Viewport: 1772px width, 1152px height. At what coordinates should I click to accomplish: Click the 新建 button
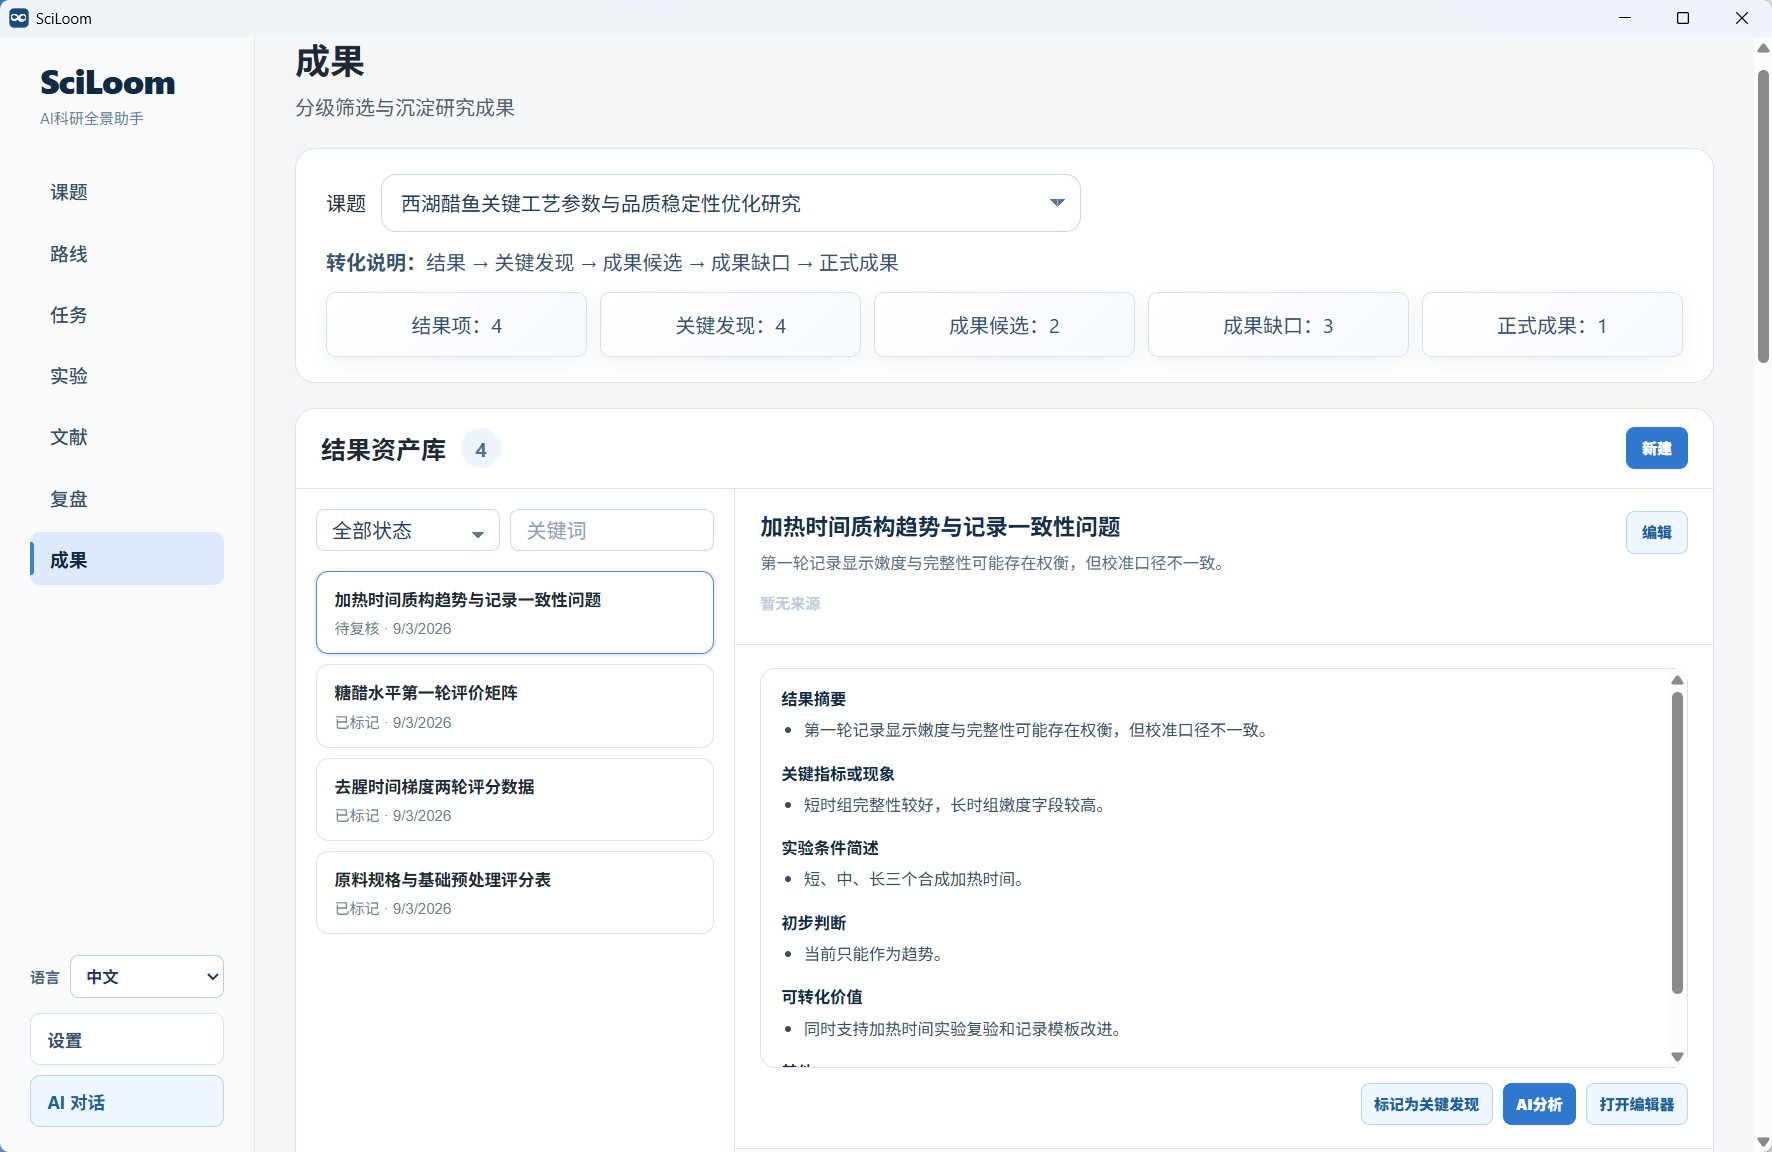1656,448
